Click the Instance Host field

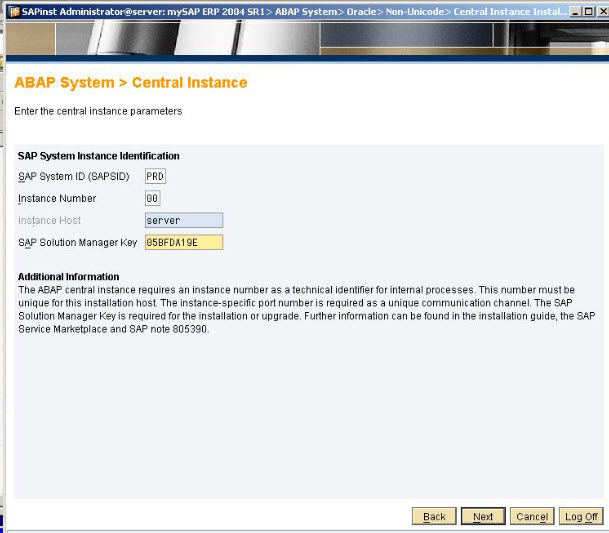pos(184,220)
